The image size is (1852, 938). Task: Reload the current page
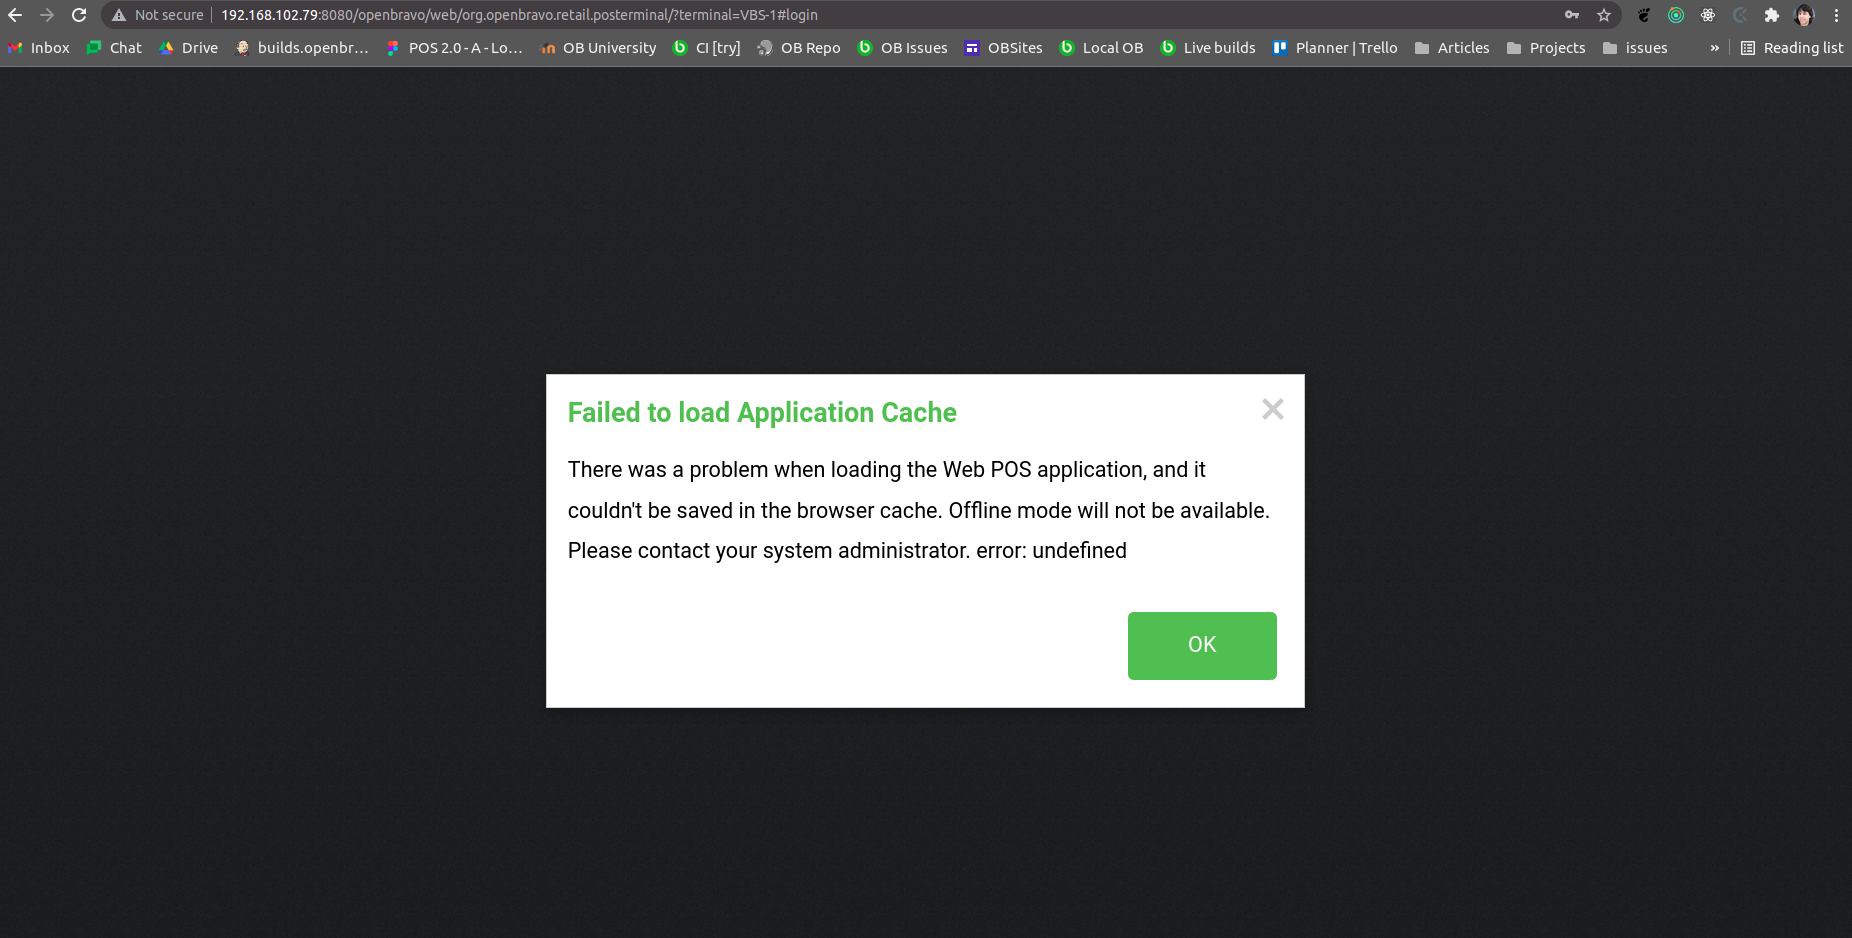79,15
